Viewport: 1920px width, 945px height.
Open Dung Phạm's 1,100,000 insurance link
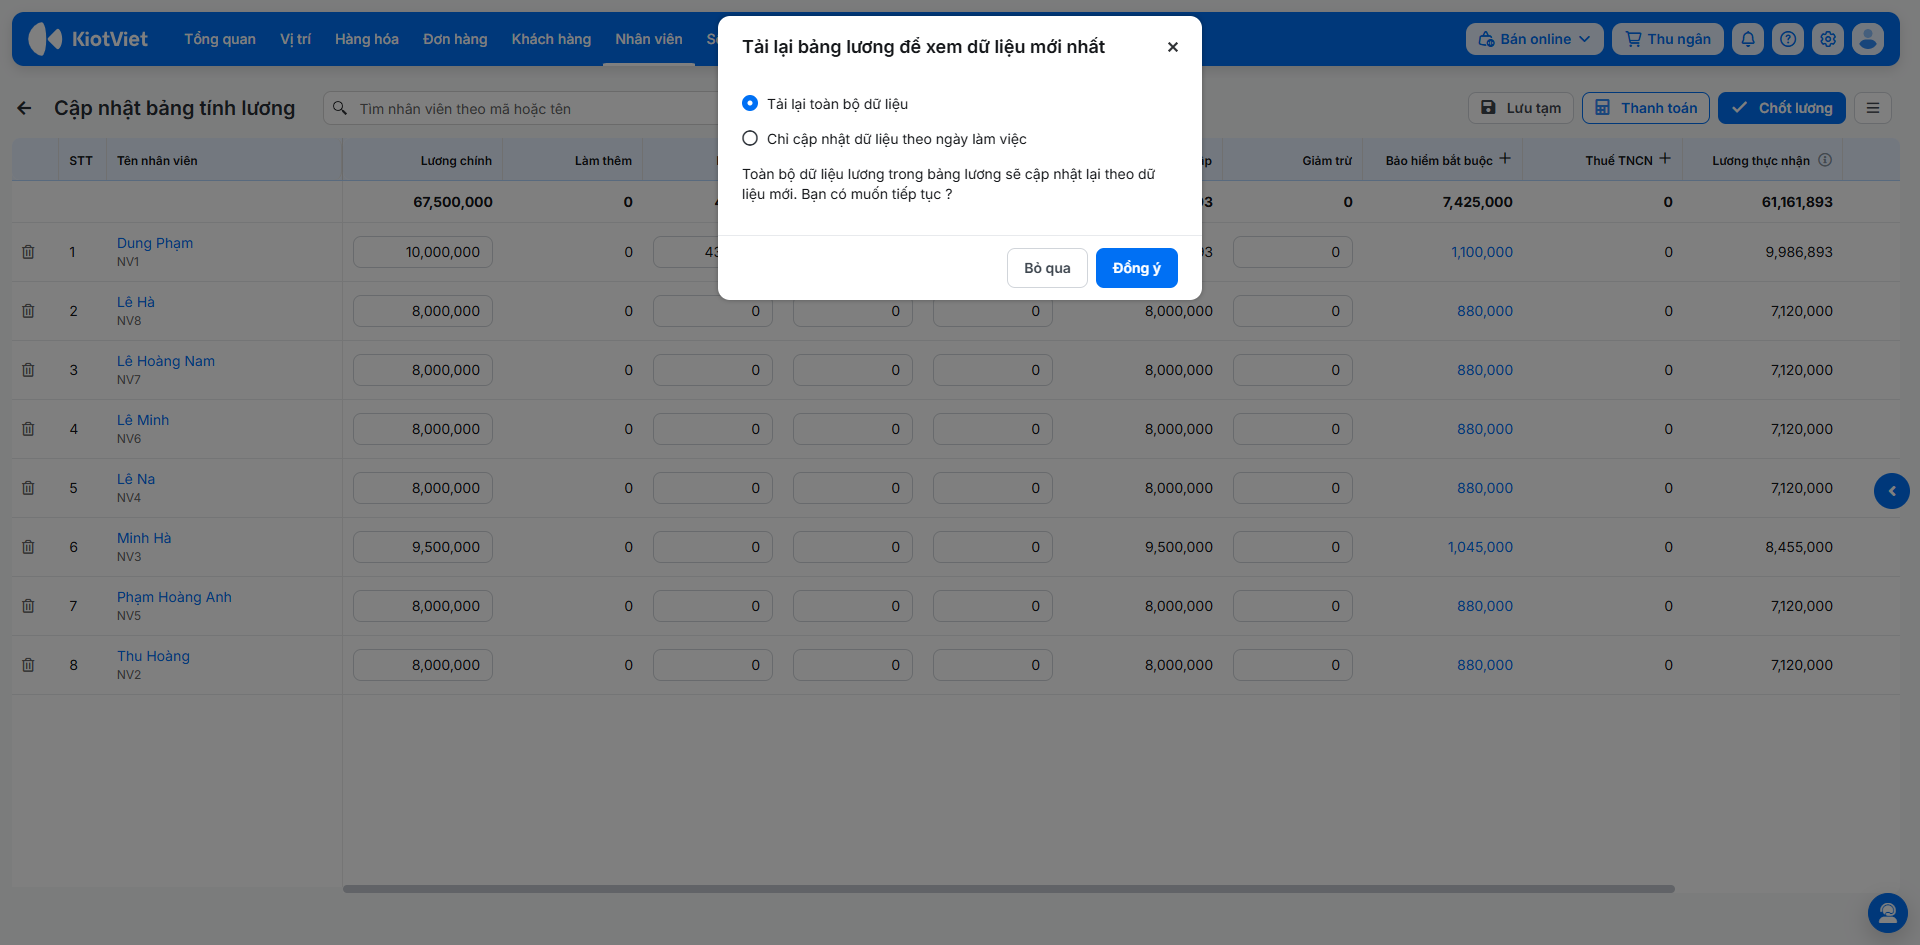1482,252
